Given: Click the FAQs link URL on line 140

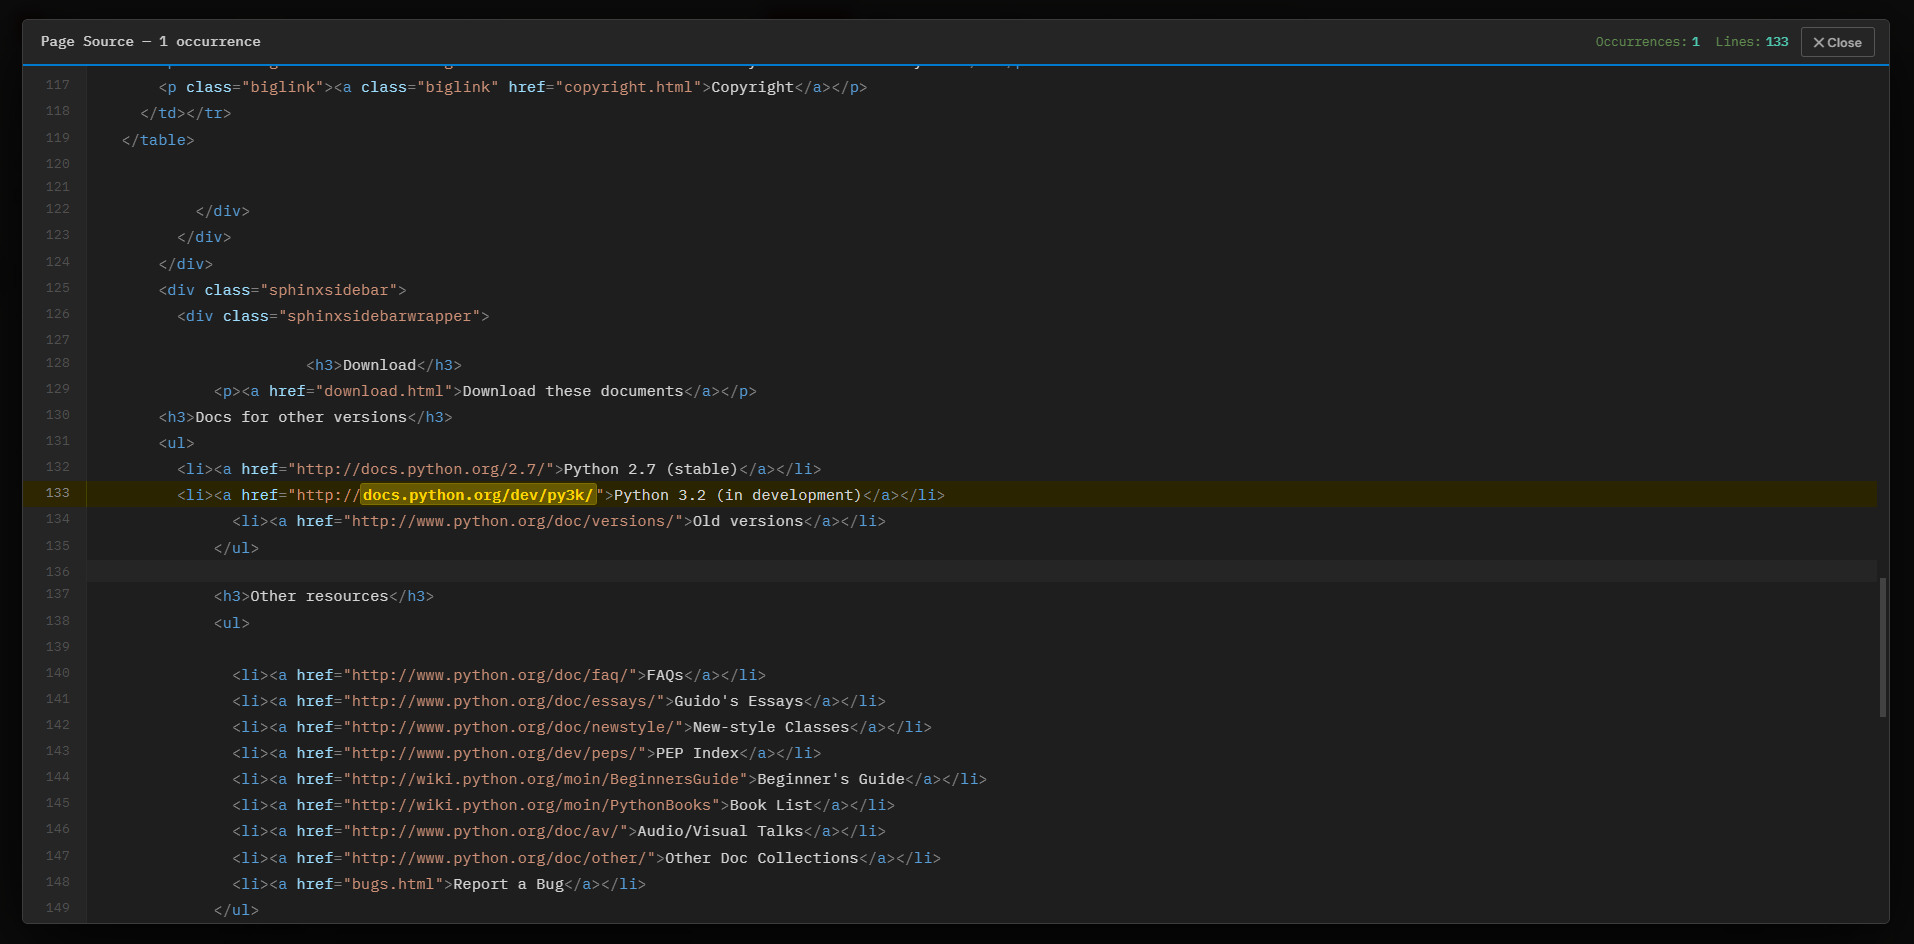Looking at the screenshot, I should tap(491, 675).
